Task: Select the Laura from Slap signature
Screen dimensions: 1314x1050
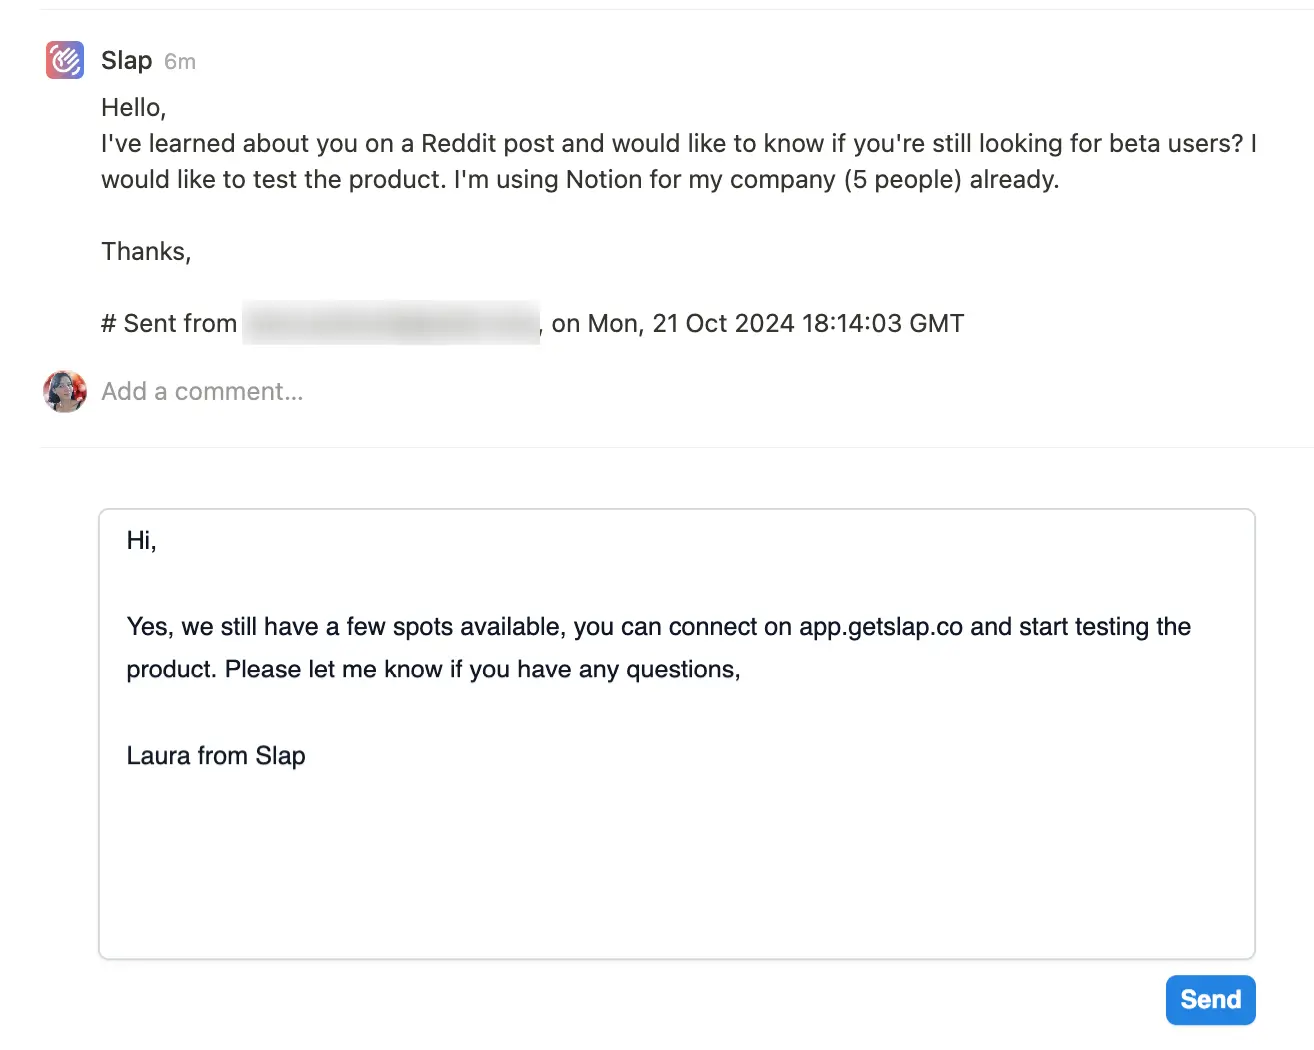Action: (215, 755)
